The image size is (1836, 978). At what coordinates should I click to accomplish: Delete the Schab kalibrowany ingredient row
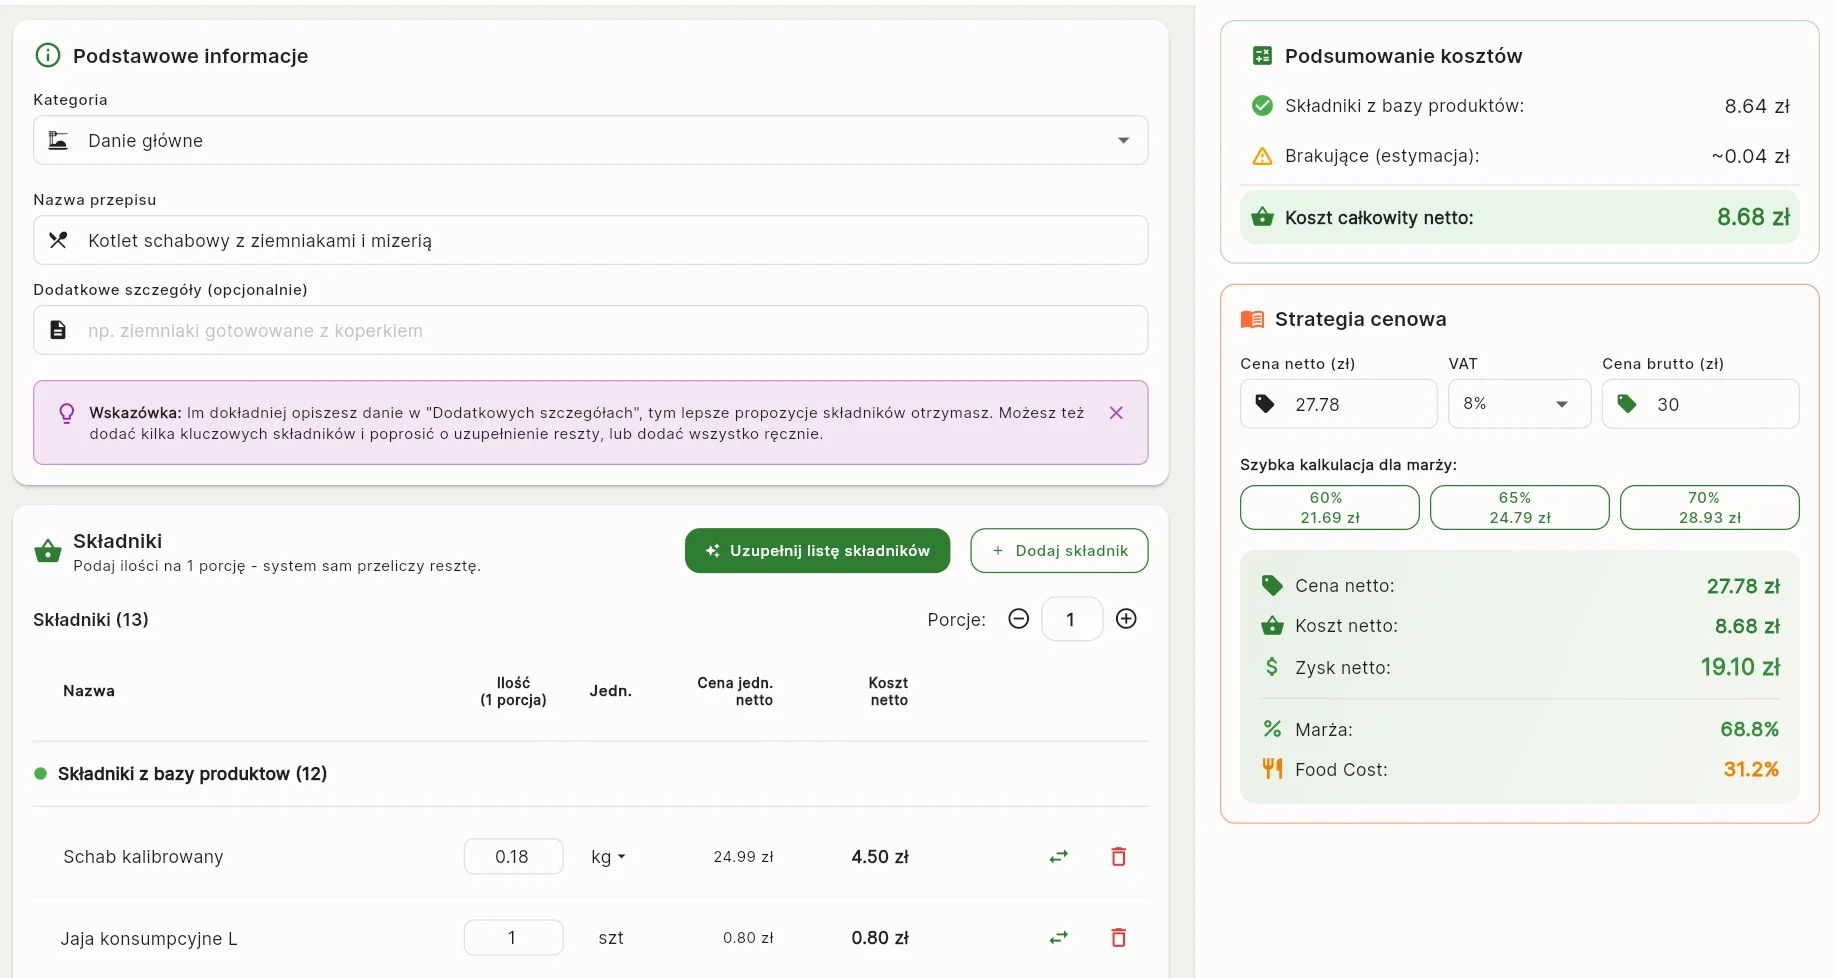coord(1118,857)
